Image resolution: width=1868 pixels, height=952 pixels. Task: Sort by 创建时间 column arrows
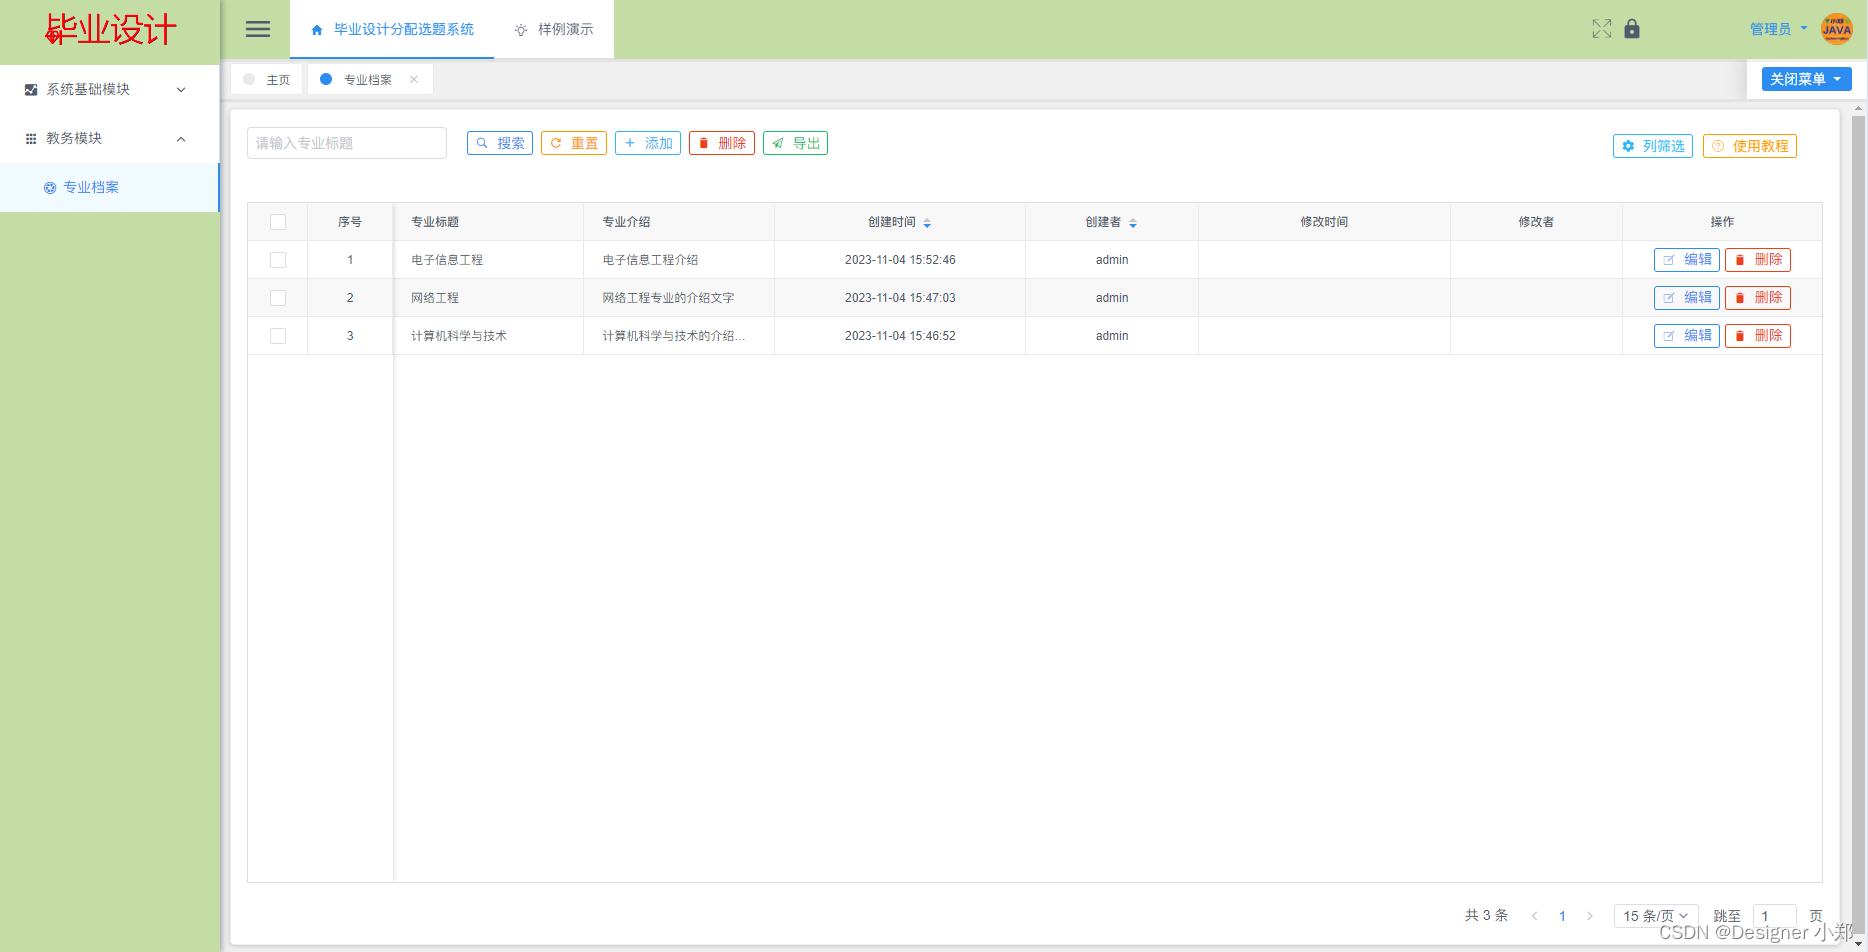(927, 222)
